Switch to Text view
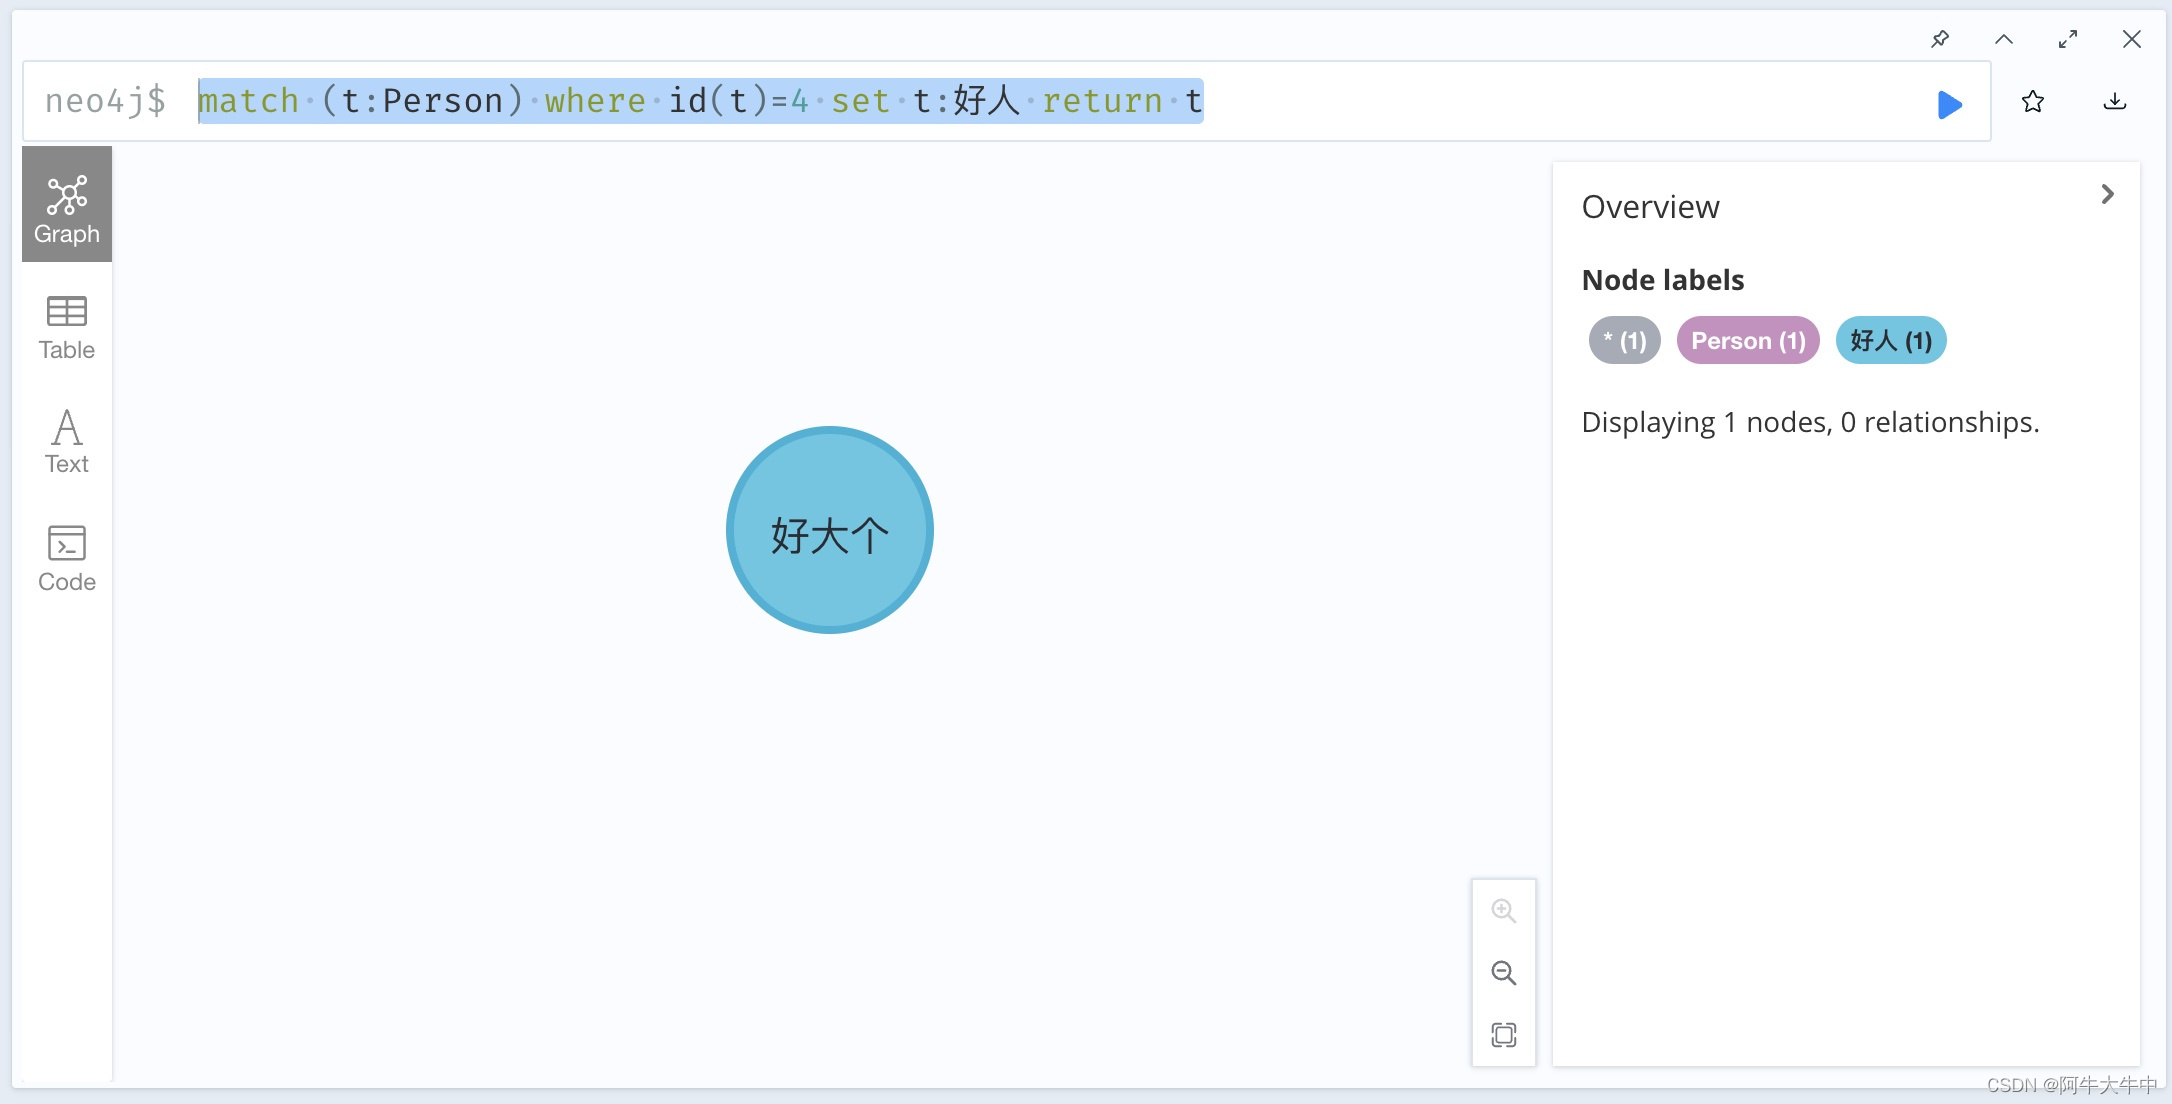Viewport: 2172px width, 1104px height. pyautogui.click(x=67, y=441)
